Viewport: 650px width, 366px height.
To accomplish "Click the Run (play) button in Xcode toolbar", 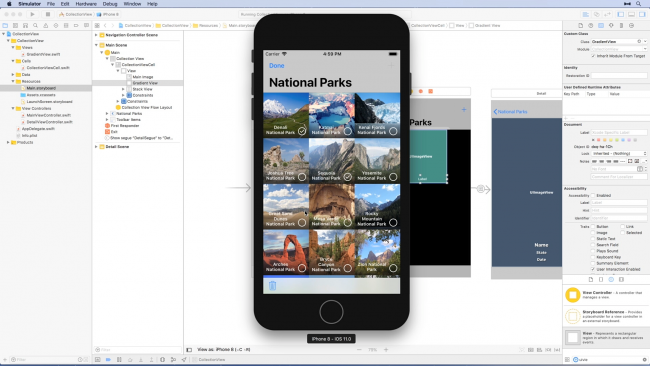I will [x=32, y=15].
